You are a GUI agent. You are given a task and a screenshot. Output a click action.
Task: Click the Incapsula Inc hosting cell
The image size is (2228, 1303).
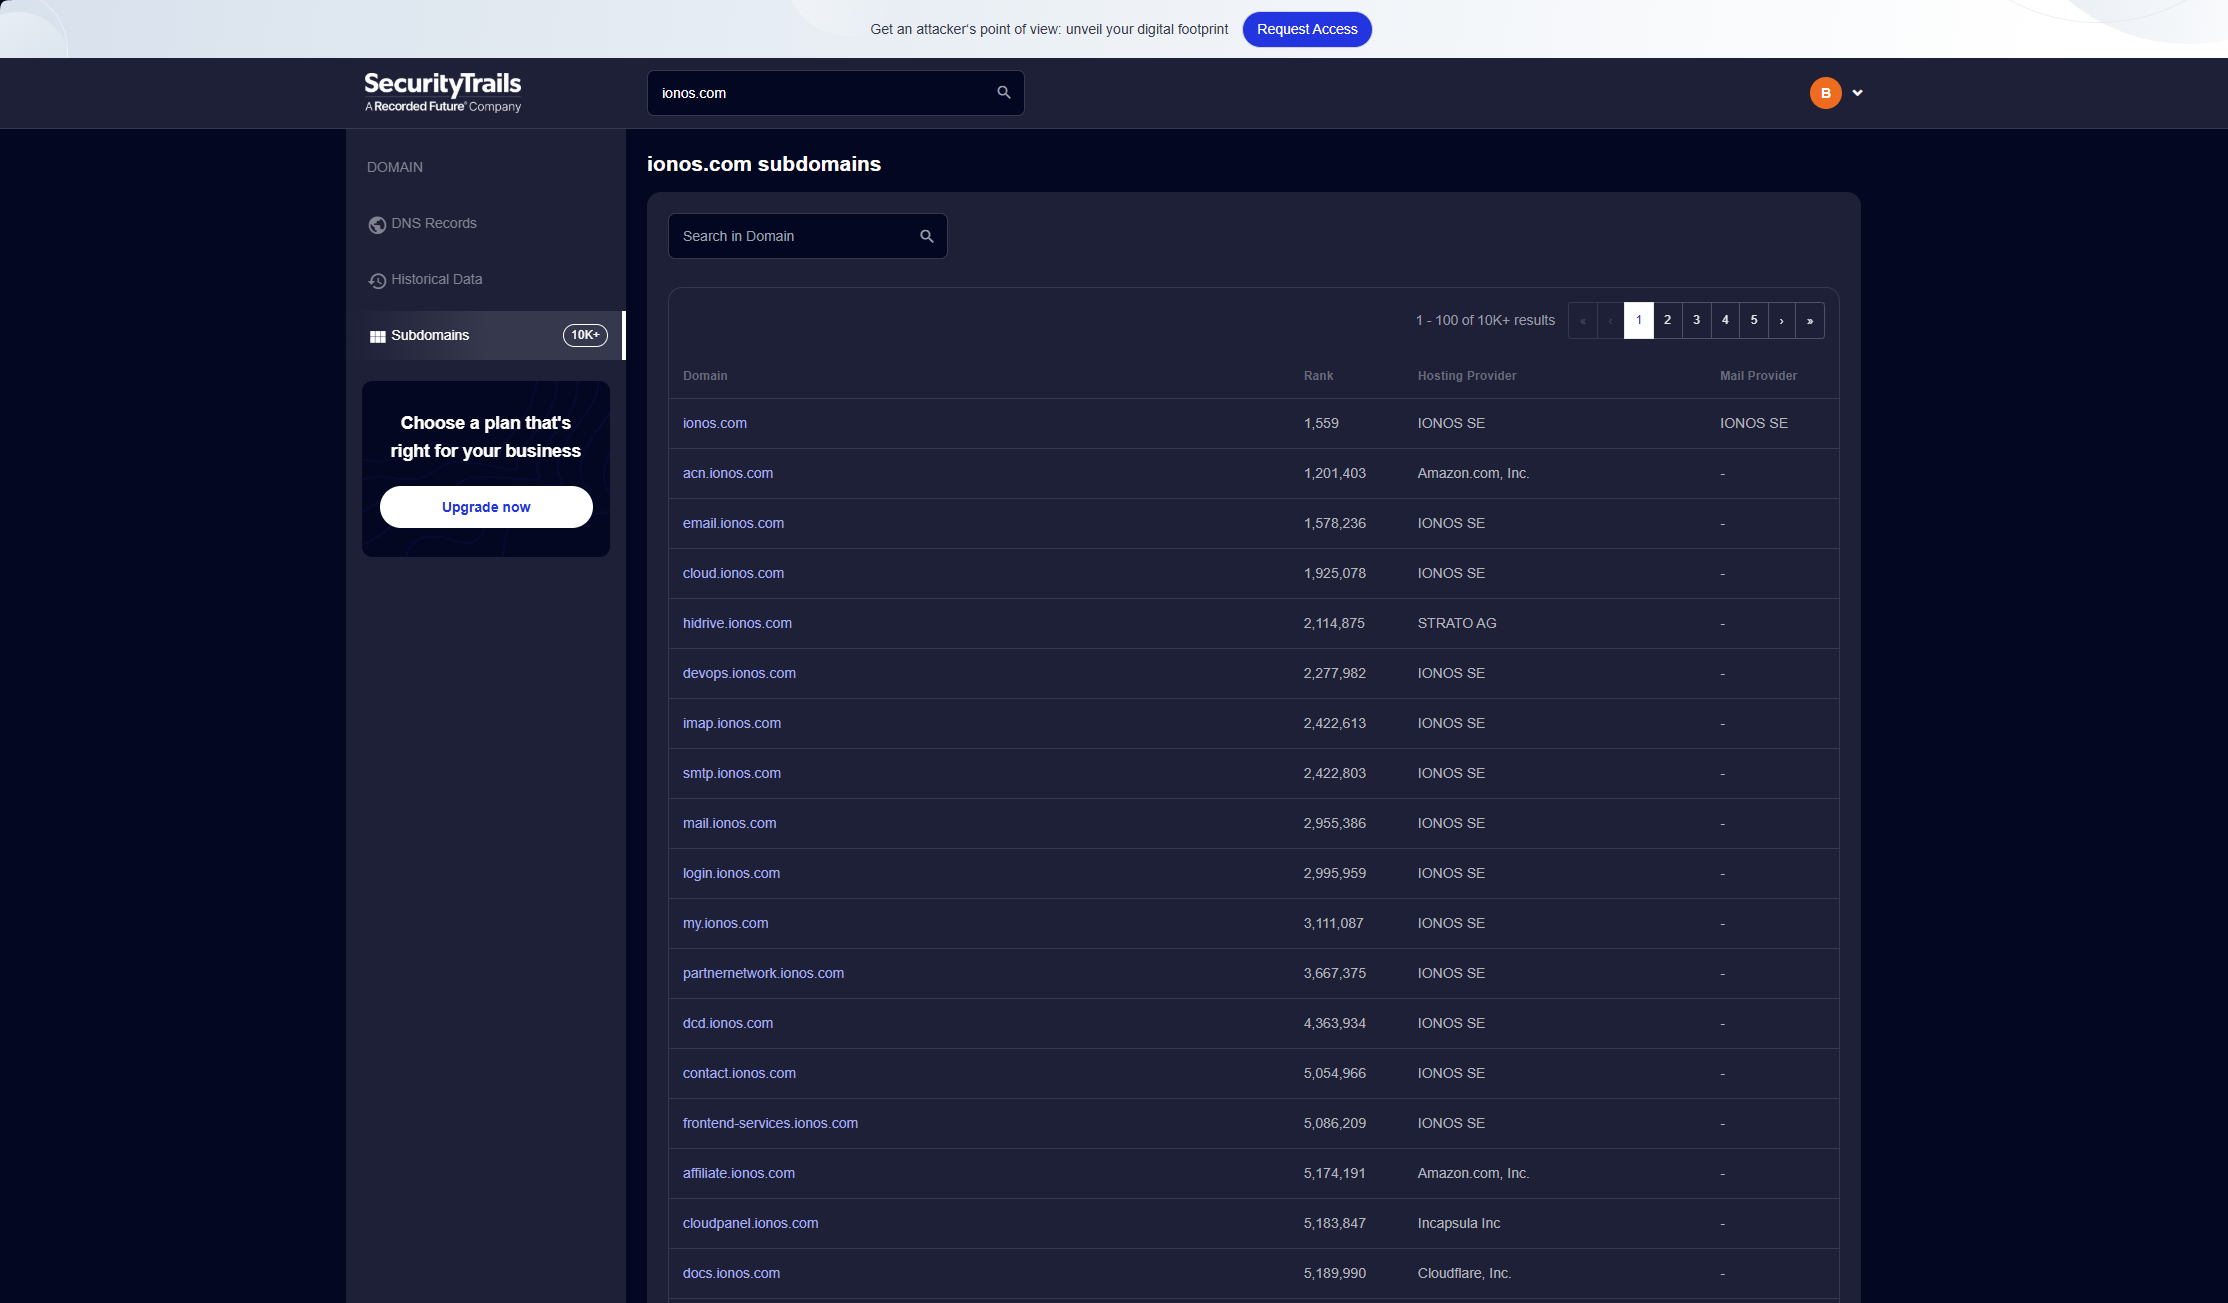coord(1459,1223)
